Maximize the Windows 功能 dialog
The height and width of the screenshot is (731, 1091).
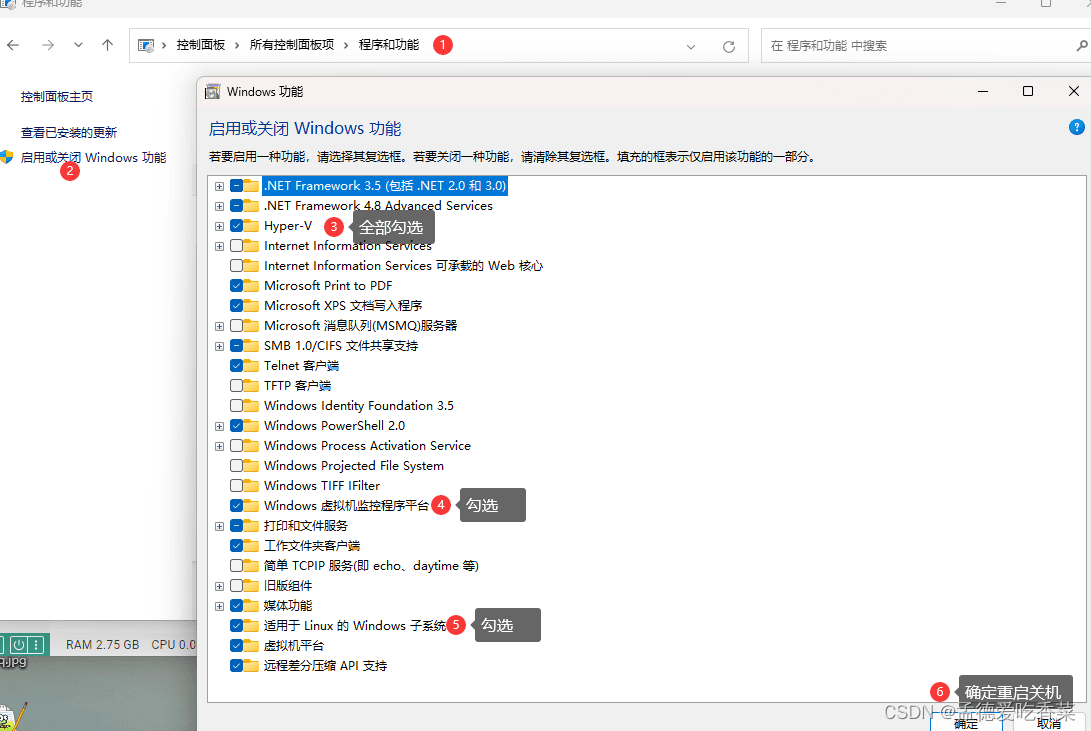click(x=1028, y=91)
